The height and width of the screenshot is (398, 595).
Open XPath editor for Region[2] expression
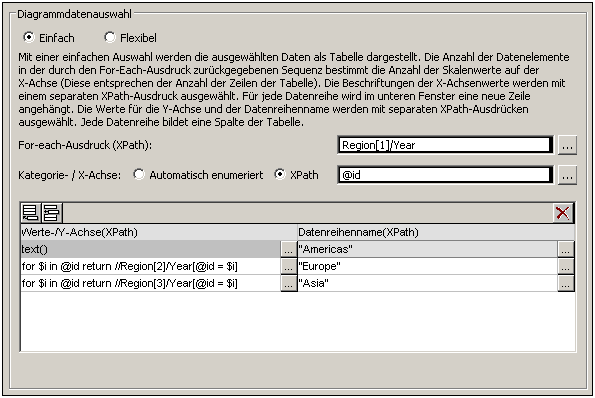[x=288, y=266]
